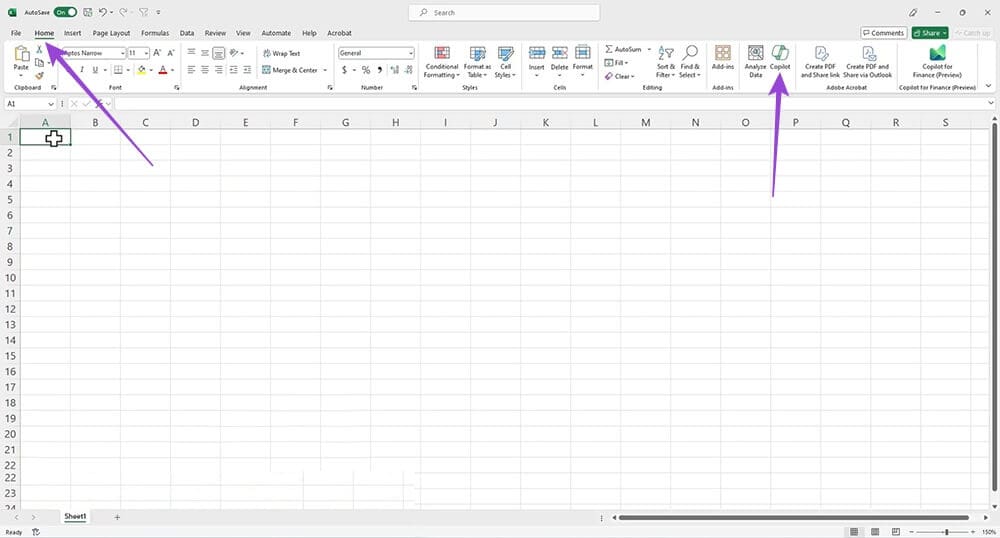This screenshot has height=538, width=1000.
Task: Expand Format as Table menu
Action: tap(477, 61)
